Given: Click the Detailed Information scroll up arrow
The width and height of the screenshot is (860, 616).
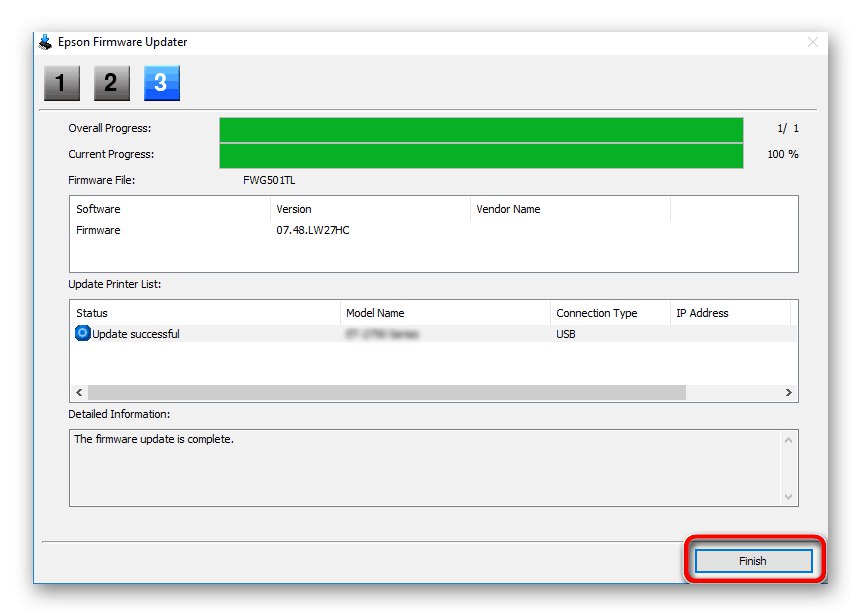Looking at the screenshot, I should click(x=788, y=440).
